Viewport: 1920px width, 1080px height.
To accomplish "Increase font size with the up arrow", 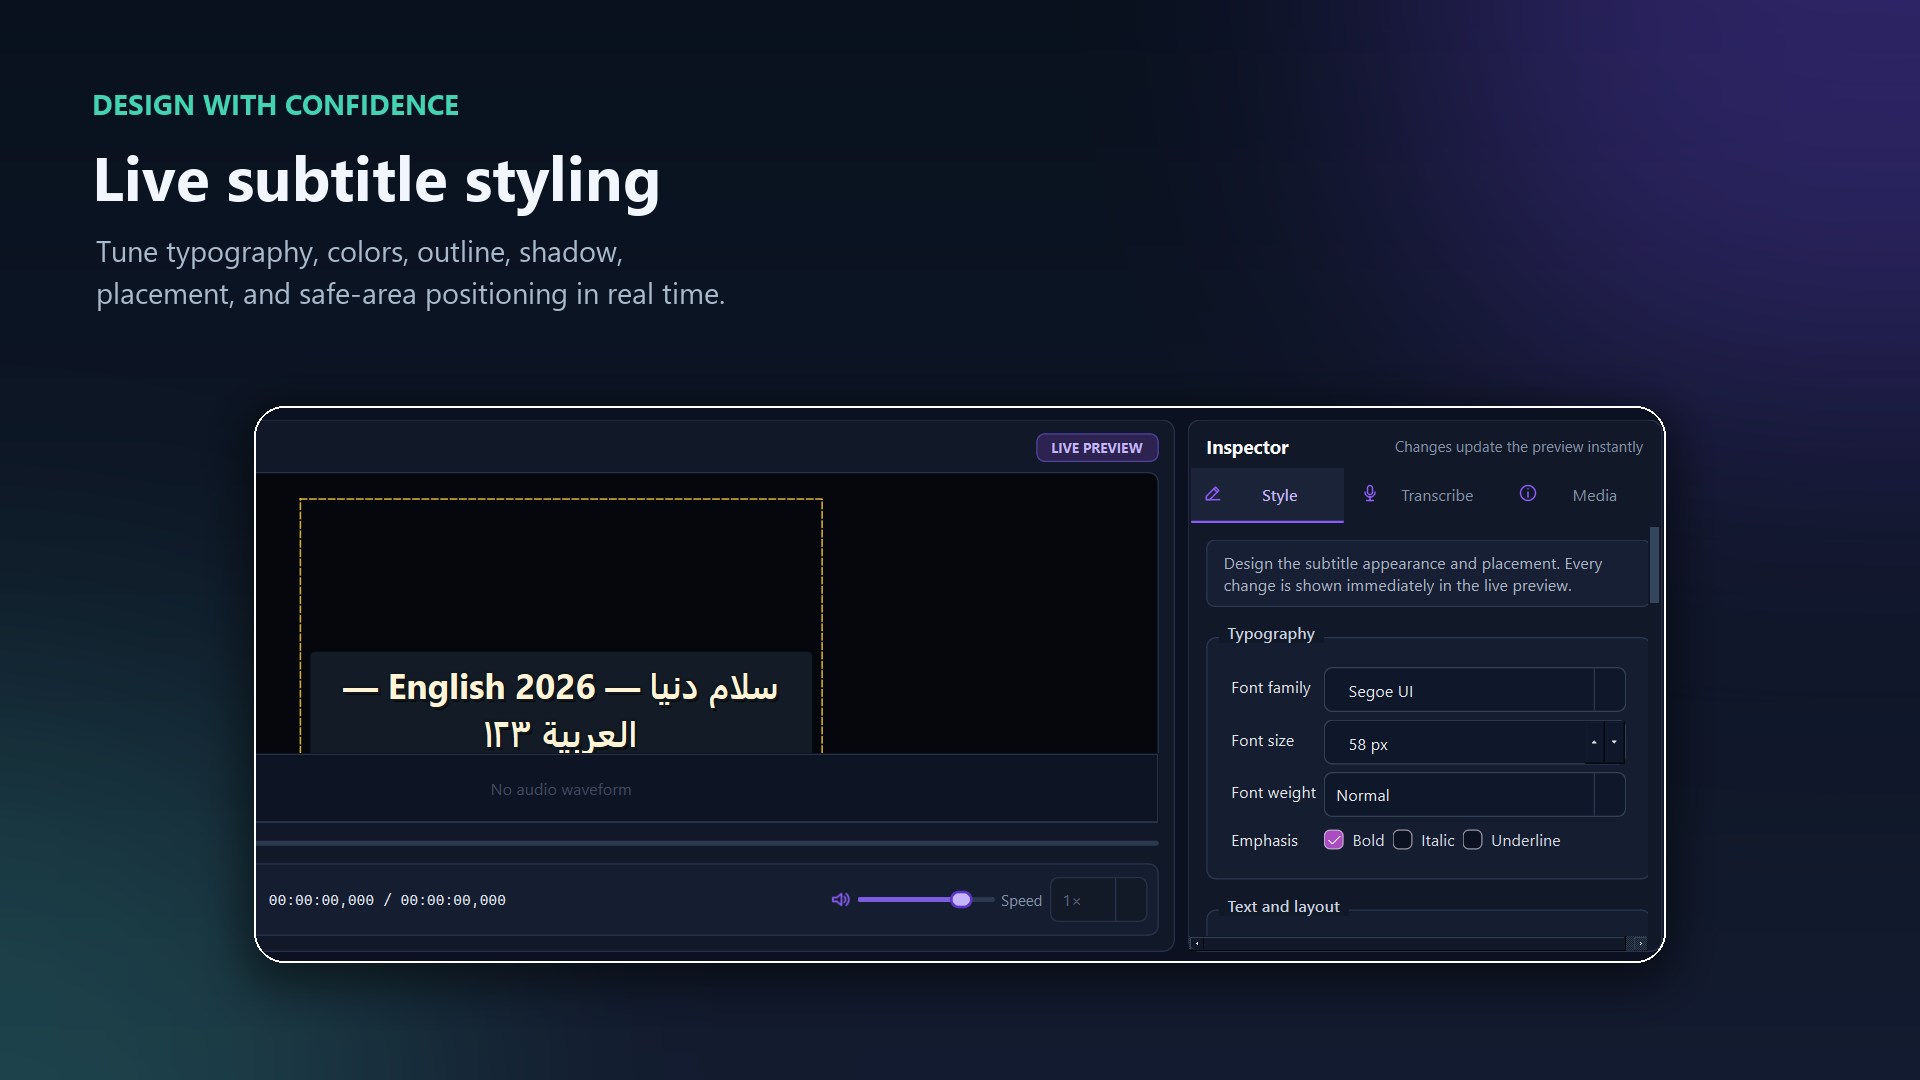I will point(1594,742).
